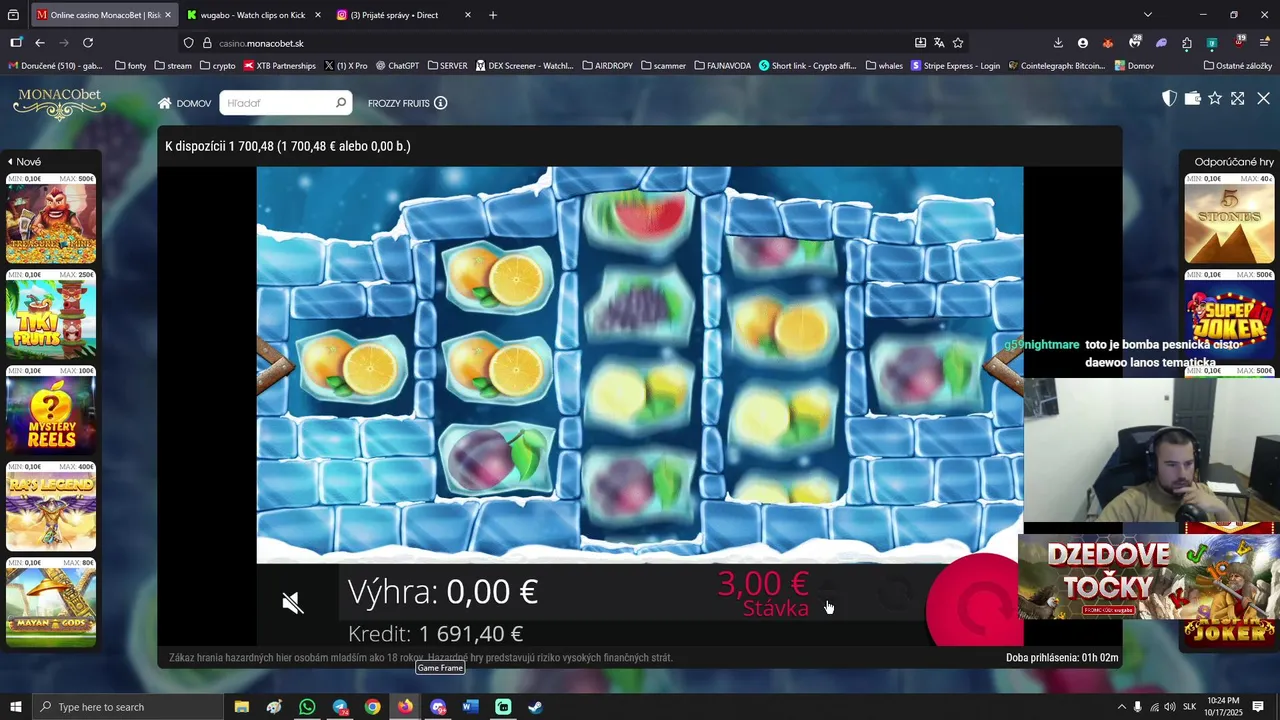Open Mystery Reels game thumbnail
1280x720 pixels.
51,411
